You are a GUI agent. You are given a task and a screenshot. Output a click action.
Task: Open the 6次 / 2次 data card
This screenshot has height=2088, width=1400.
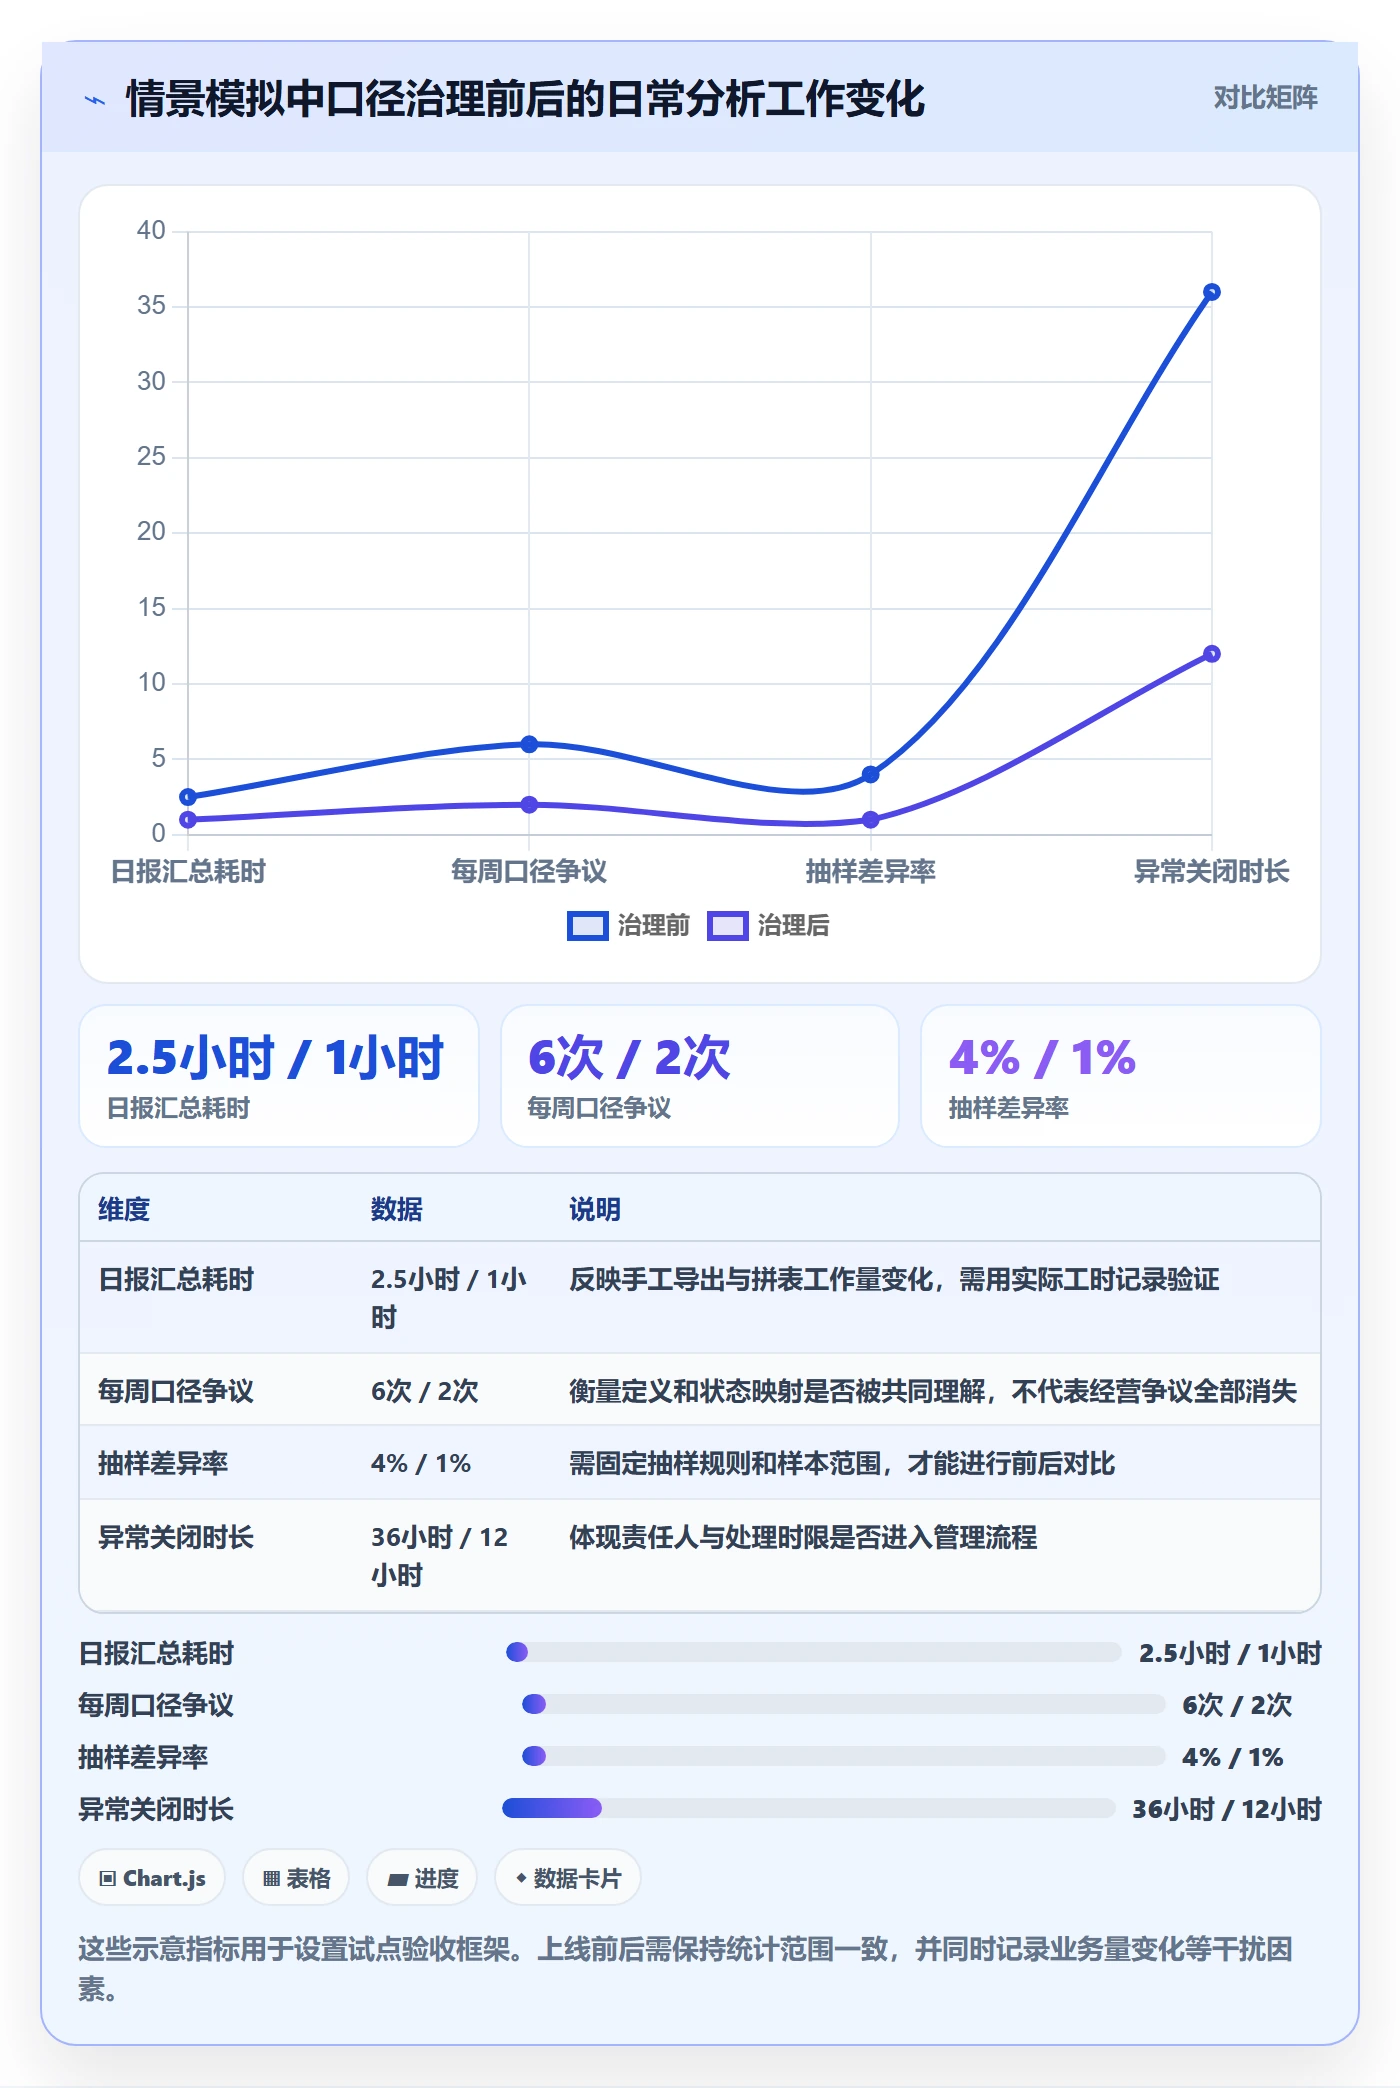click(x=699, y=1076)
